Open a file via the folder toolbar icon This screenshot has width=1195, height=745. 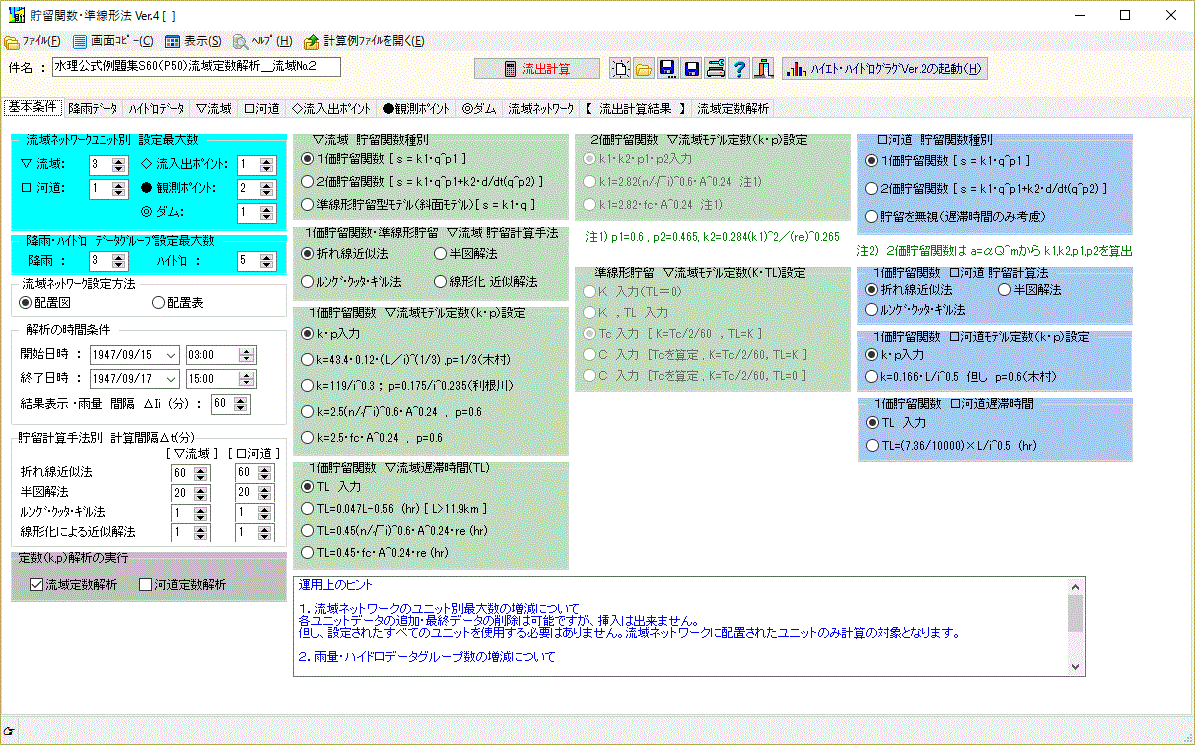pyautogui.click(x=642, y=68)
